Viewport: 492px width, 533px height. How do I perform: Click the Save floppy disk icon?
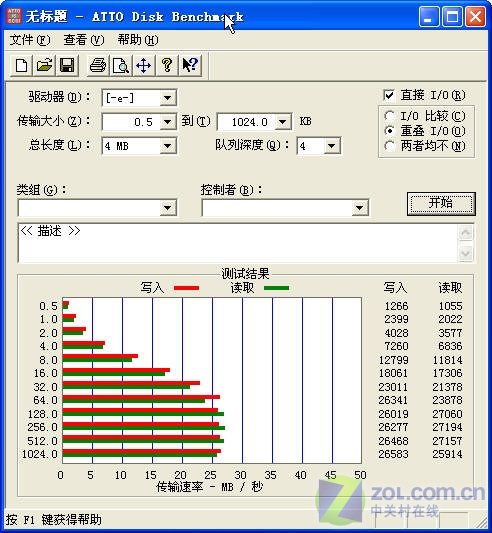coord(67,65)
